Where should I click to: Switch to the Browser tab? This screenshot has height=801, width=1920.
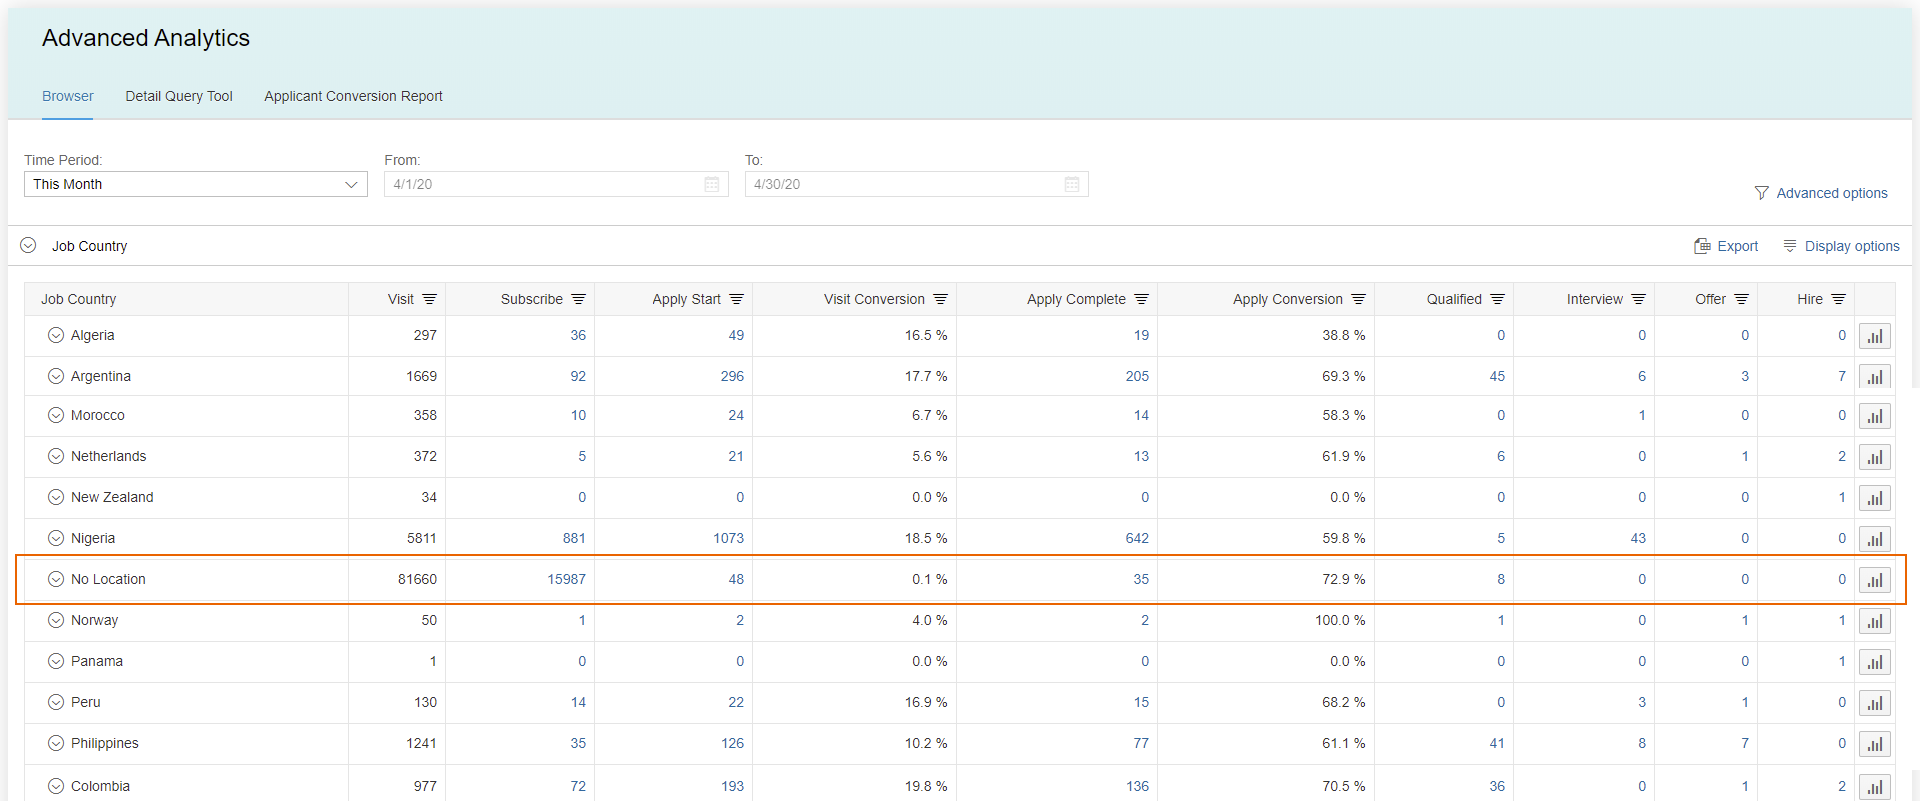click(x=68, y=96)
